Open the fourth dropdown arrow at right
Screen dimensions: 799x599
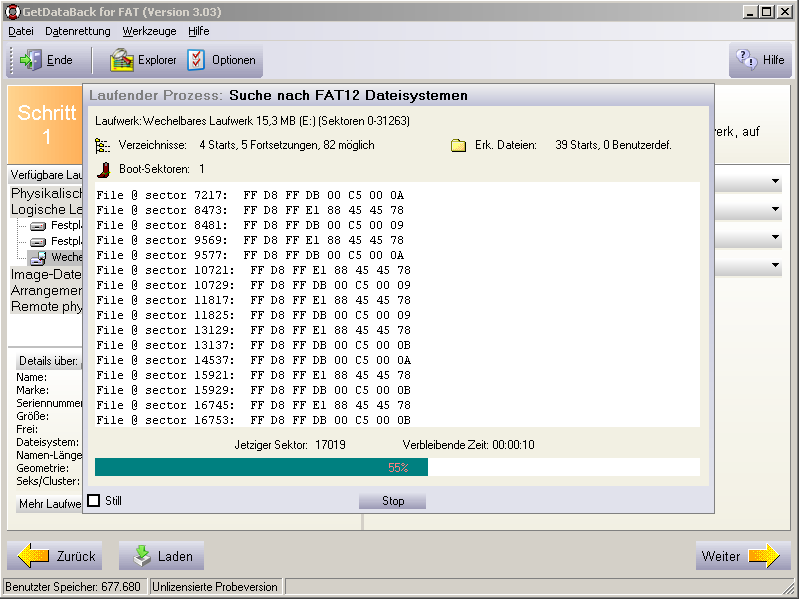(x=775, y=265)
